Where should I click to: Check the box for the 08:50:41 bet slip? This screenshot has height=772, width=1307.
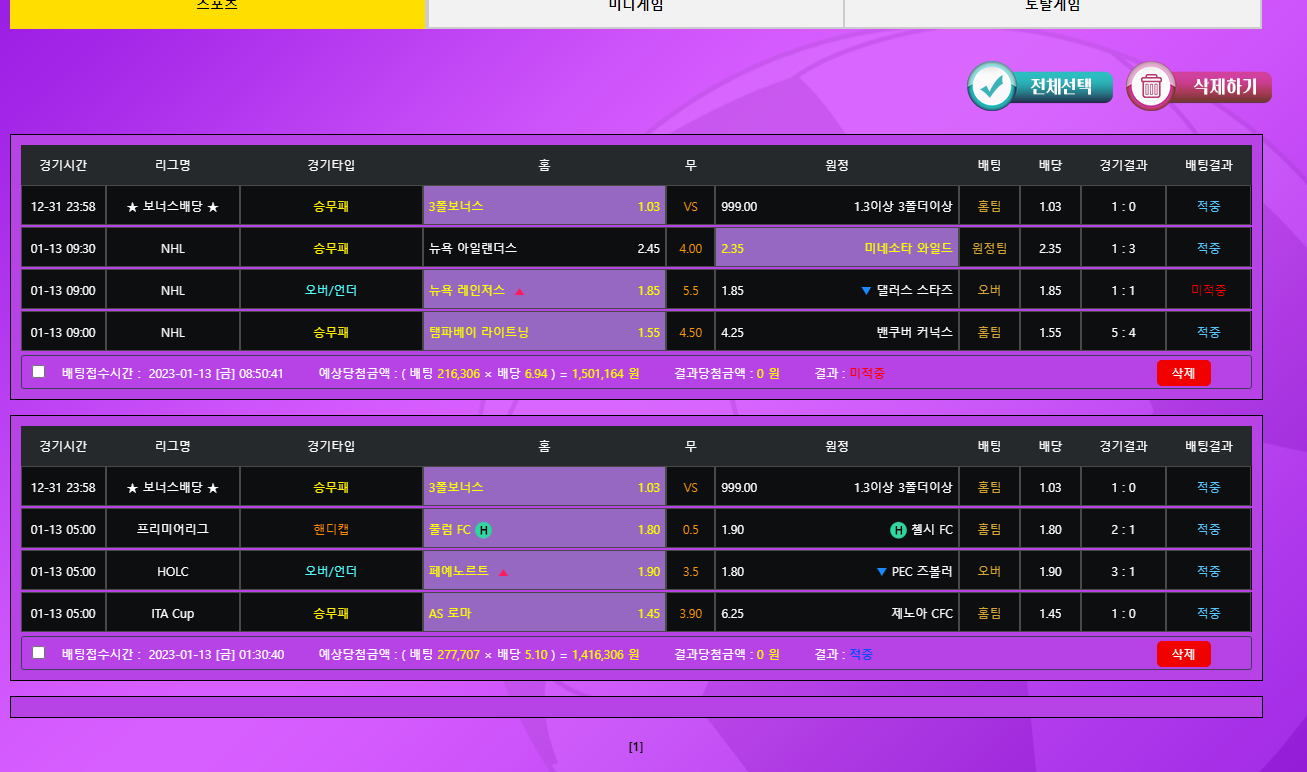[x=39, y=372]
